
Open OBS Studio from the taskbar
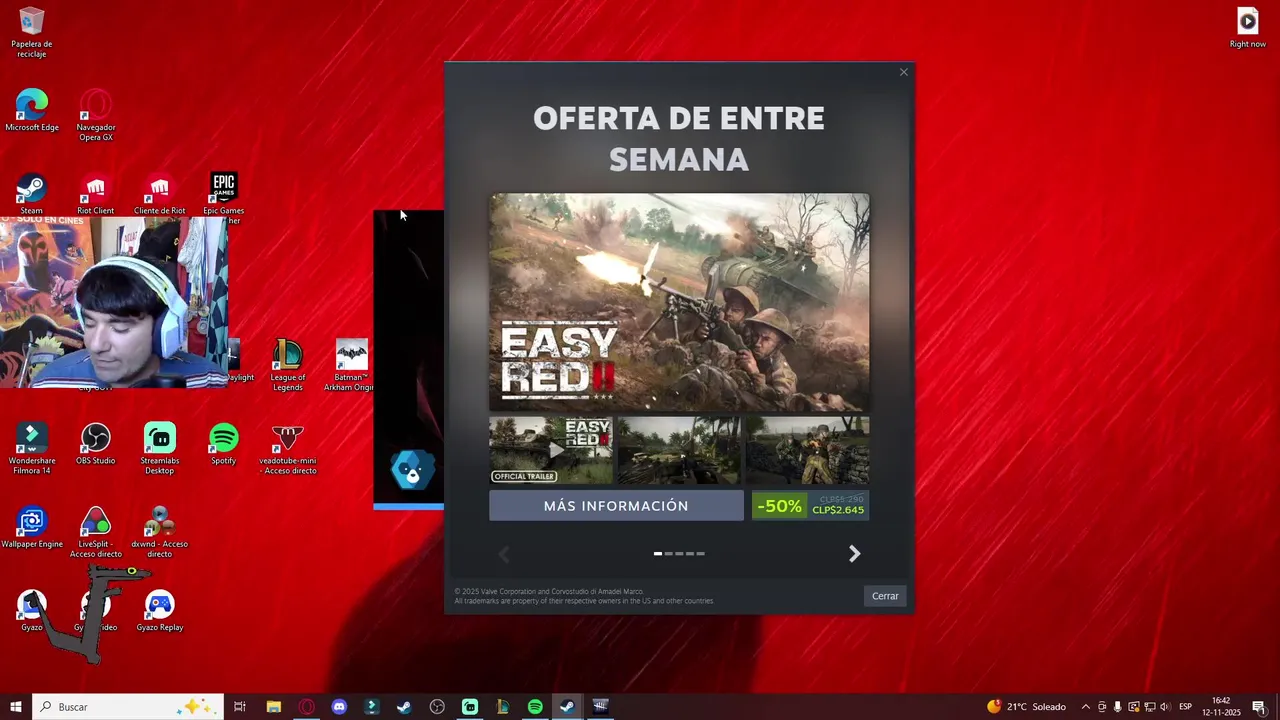[437, 707]
